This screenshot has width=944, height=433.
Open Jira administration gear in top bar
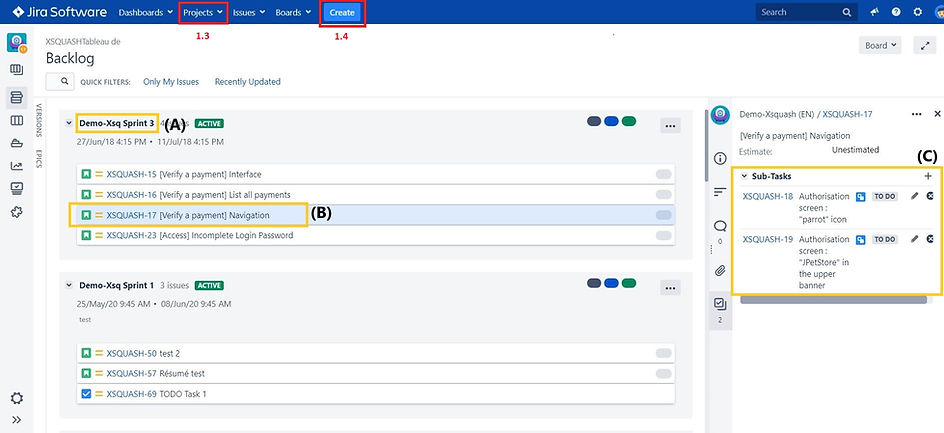click(x=917, y=12)
